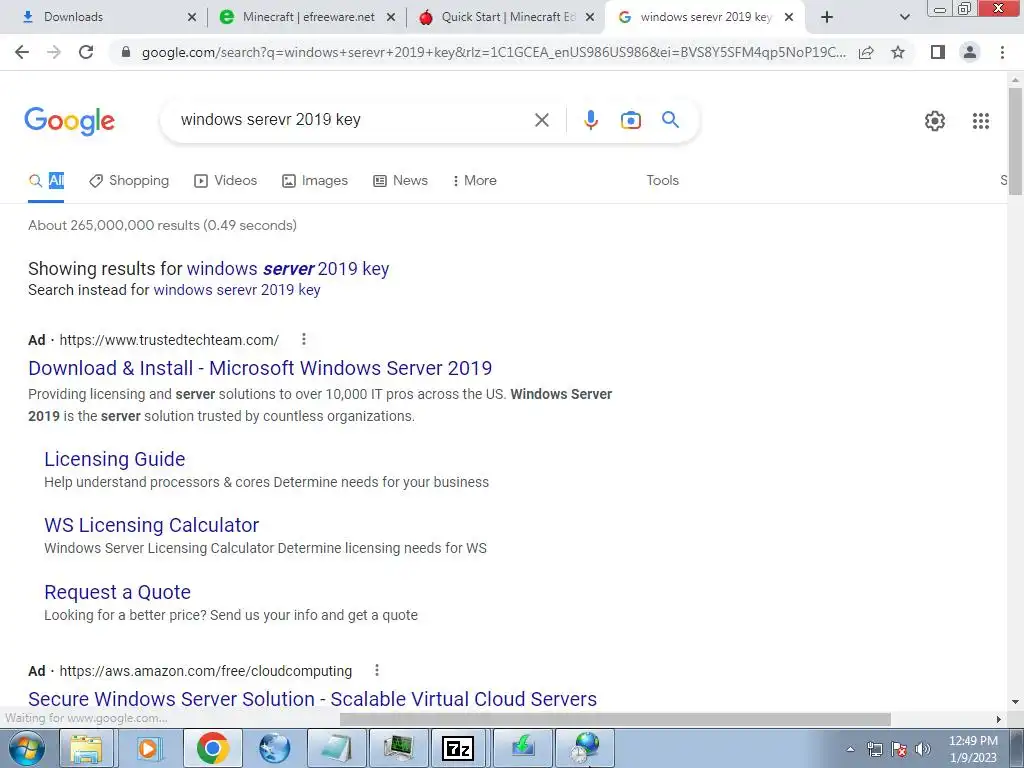Clear the Google search box text
Viewport: 1024px width, 768px height.
click(541, 120)
